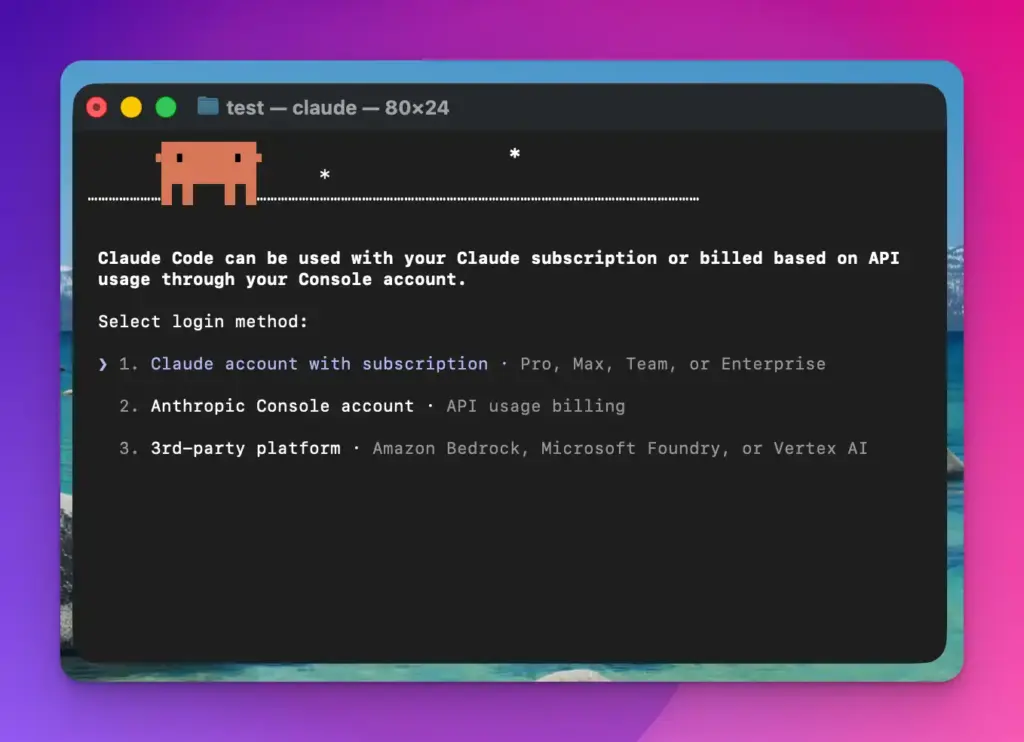Image resolution: width=1024 pixels, height=742 pixels.
Task: Click the orange Claude pixel mascot
Action: (208, 171)
